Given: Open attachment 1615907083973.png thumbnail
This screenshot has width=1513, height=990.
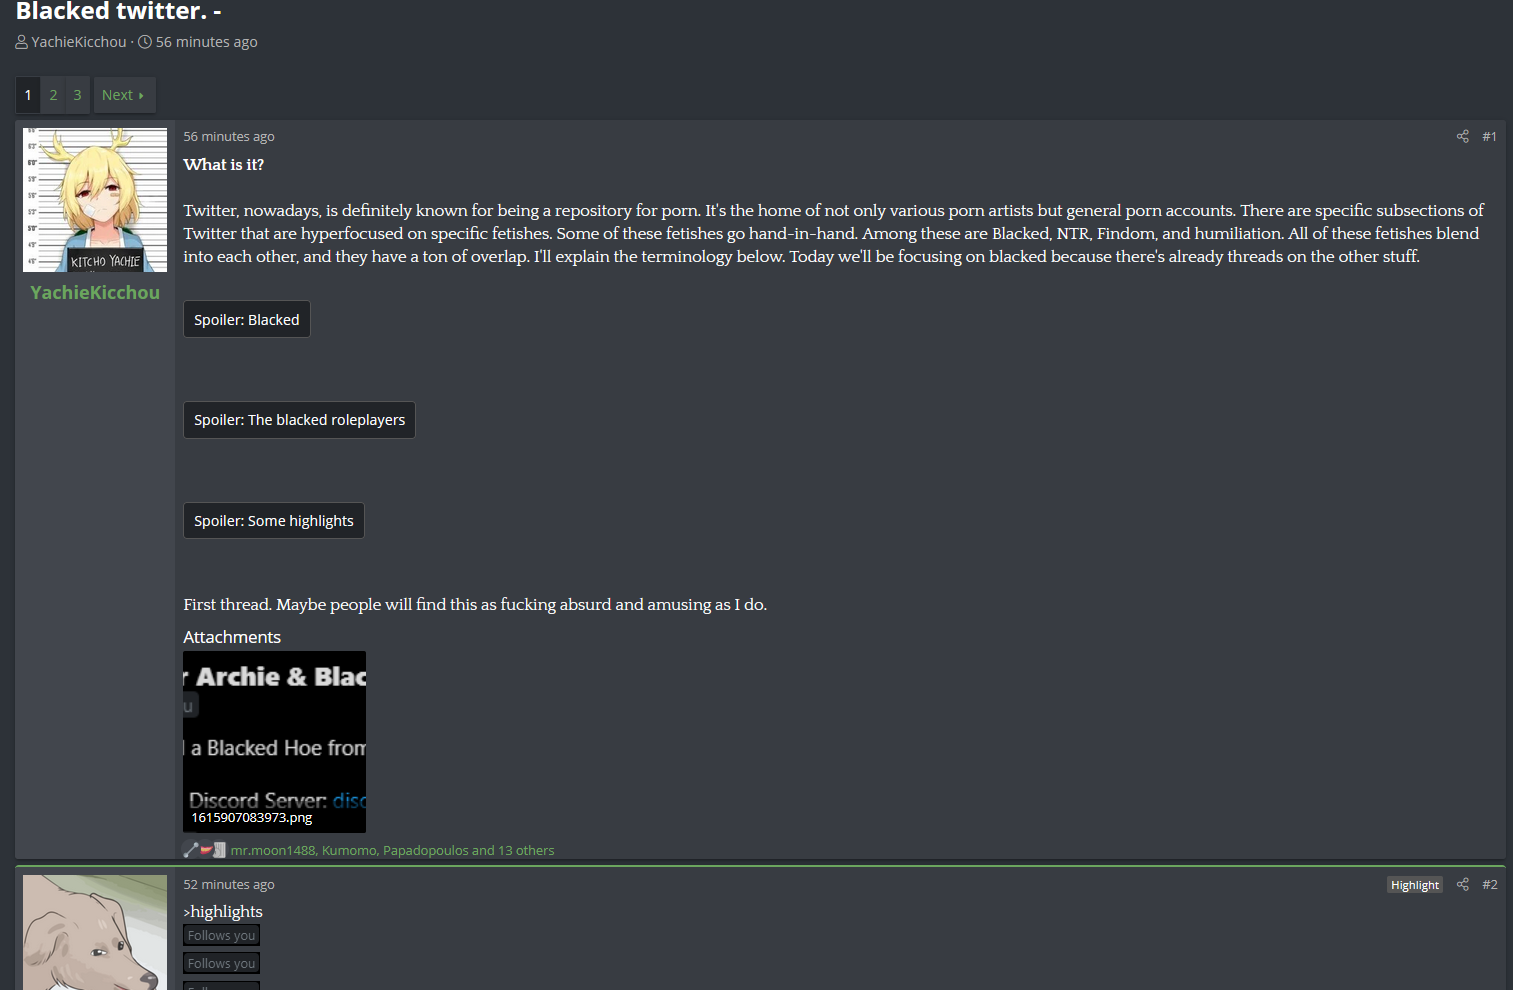Looking at the screenshot, I should click(274, 742).
